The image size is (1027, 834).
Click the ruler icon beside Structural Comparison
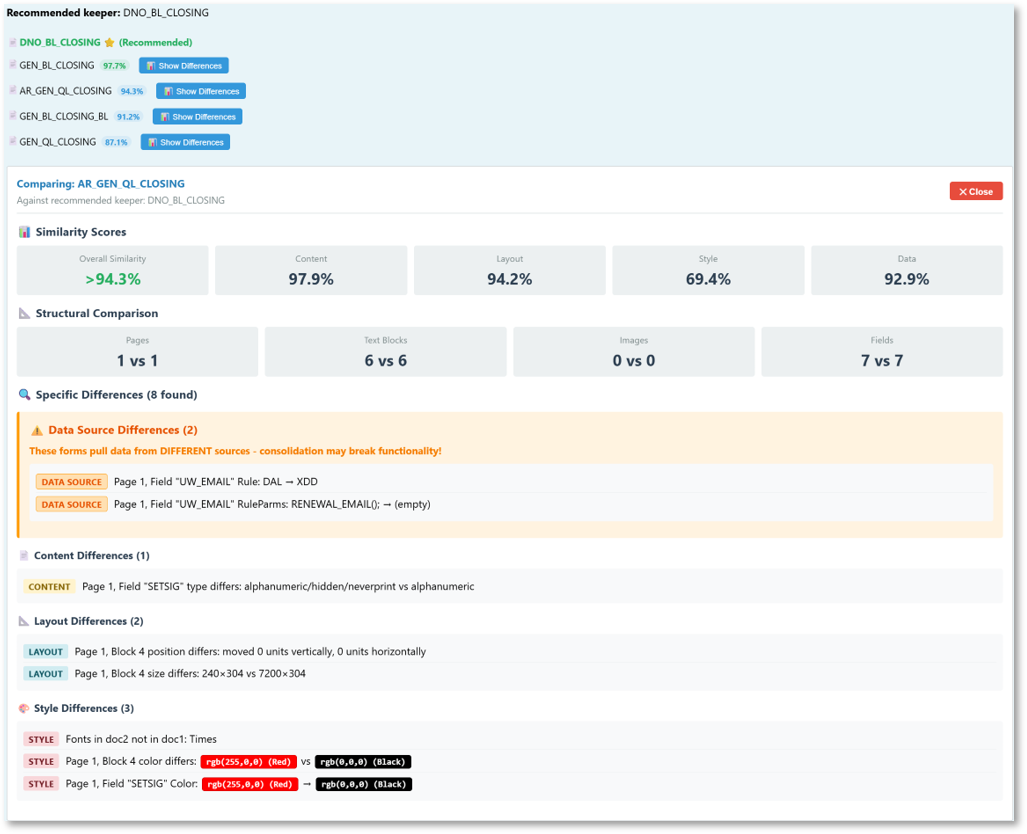tap(25, 313)
